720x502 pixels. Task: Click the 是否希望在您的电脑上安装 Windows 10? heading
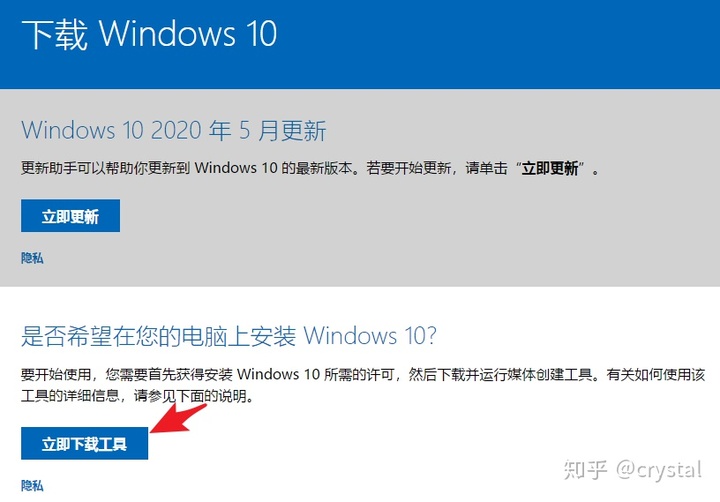(x=229, y=336)
